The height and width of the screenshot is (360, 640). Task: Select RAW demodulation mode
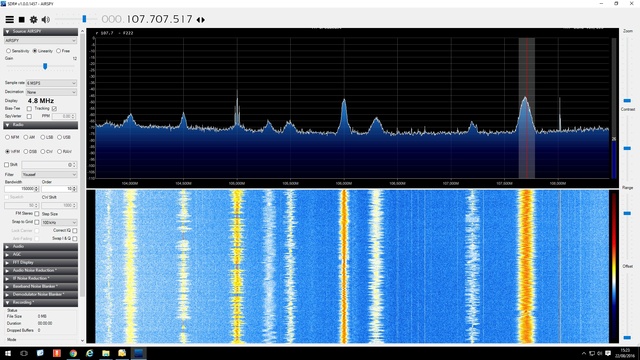point(60,151)
